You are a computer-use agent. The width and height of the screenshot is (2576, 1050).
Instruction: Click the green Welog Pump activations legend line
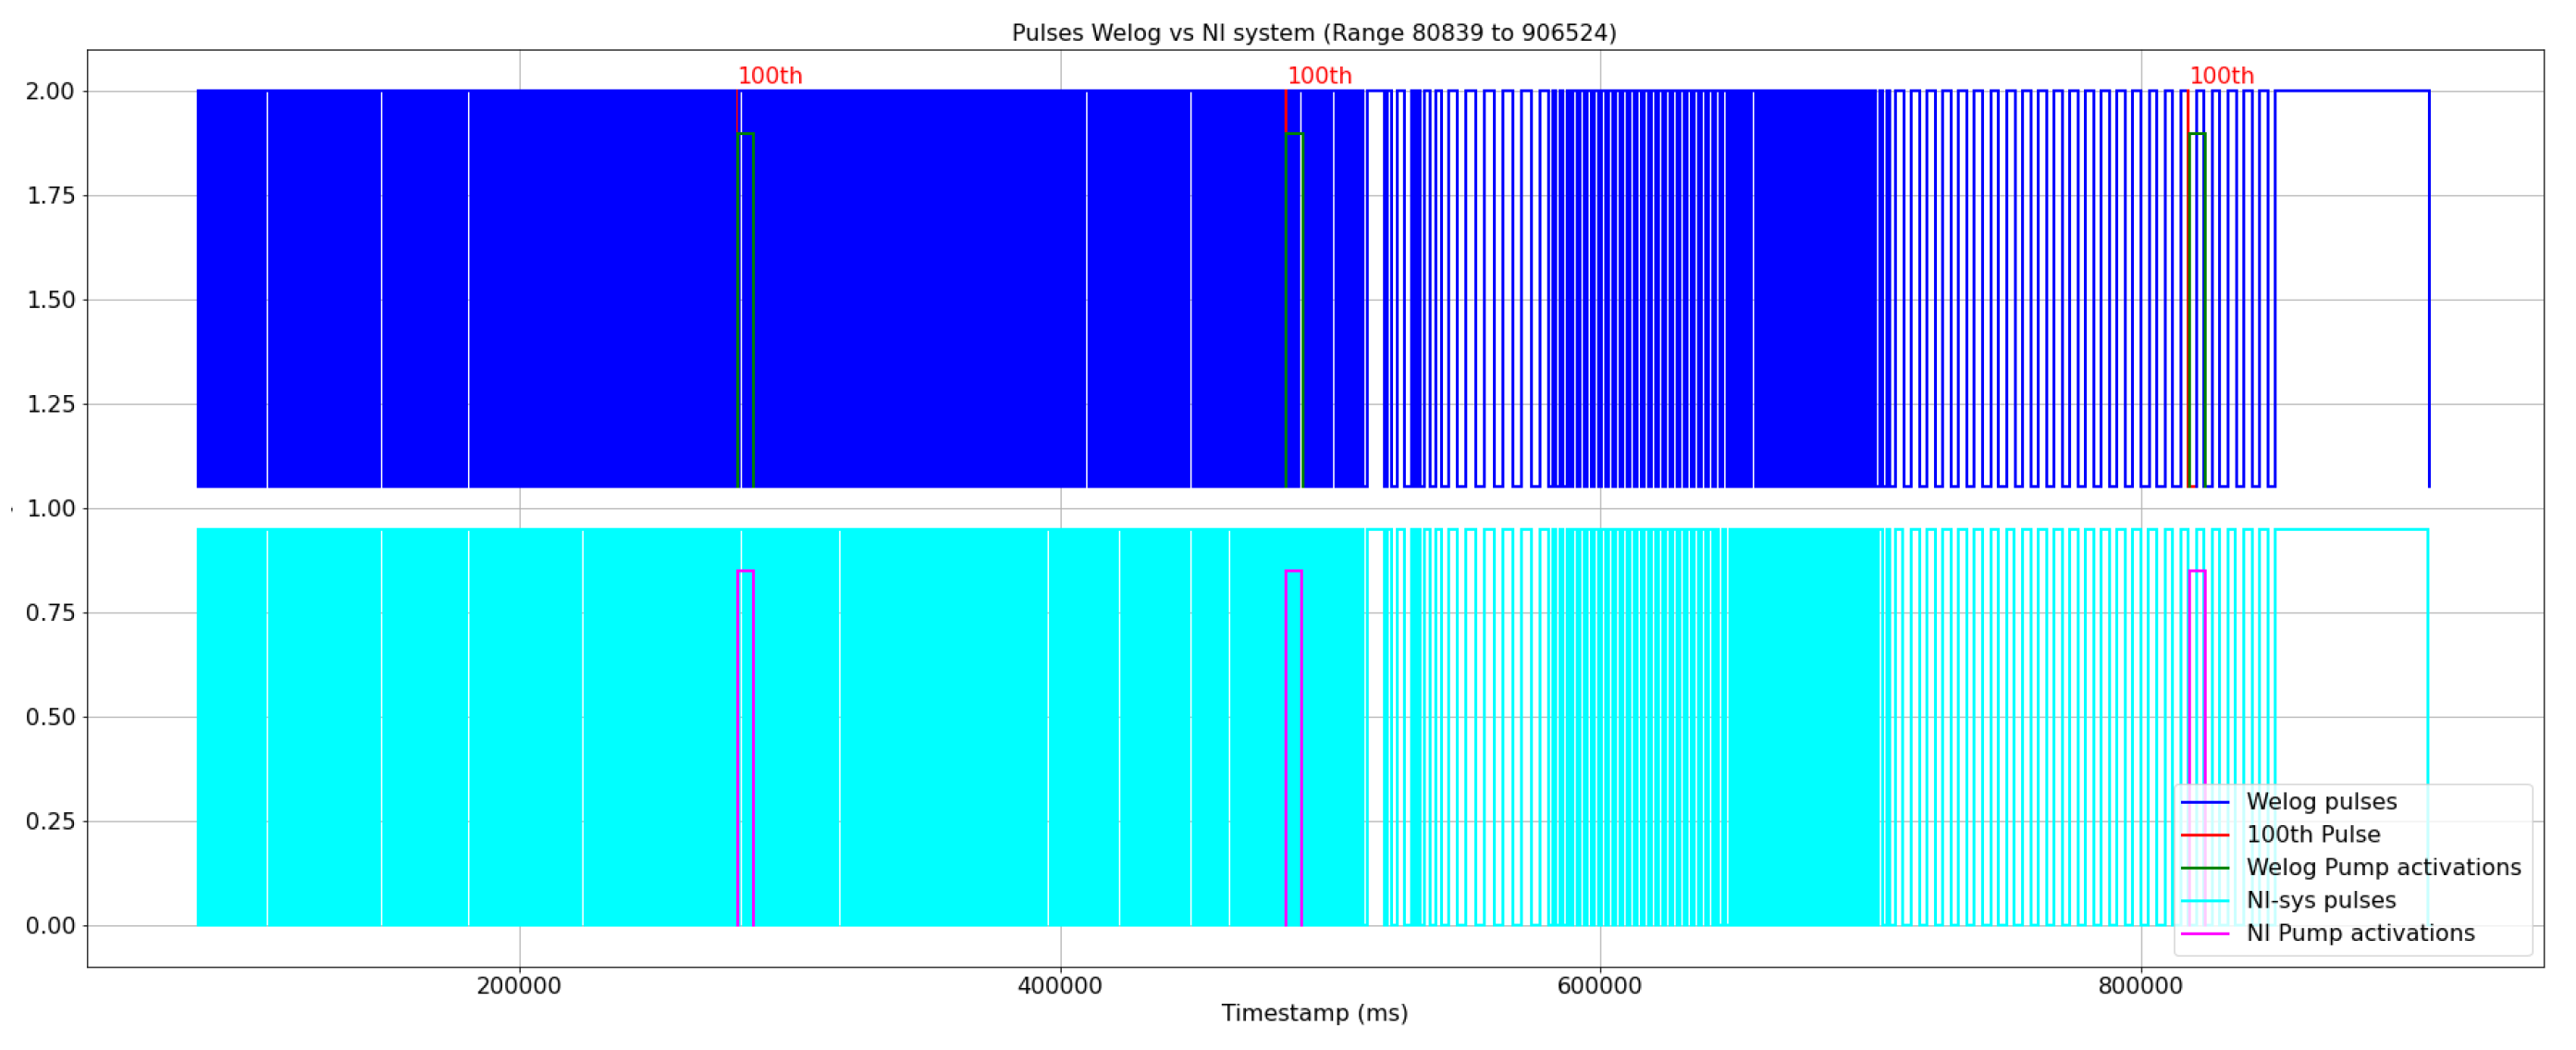[2204, 868]
